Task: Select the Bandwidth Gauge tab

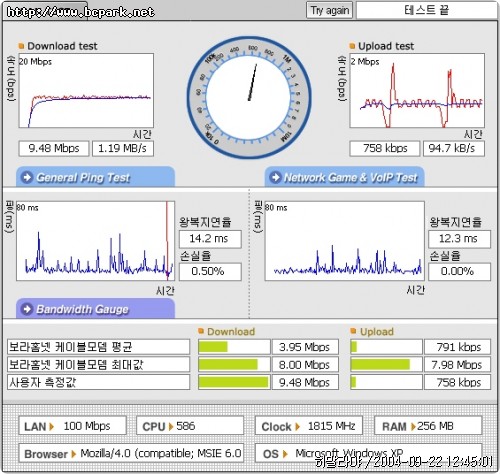Action: (95, 308)
